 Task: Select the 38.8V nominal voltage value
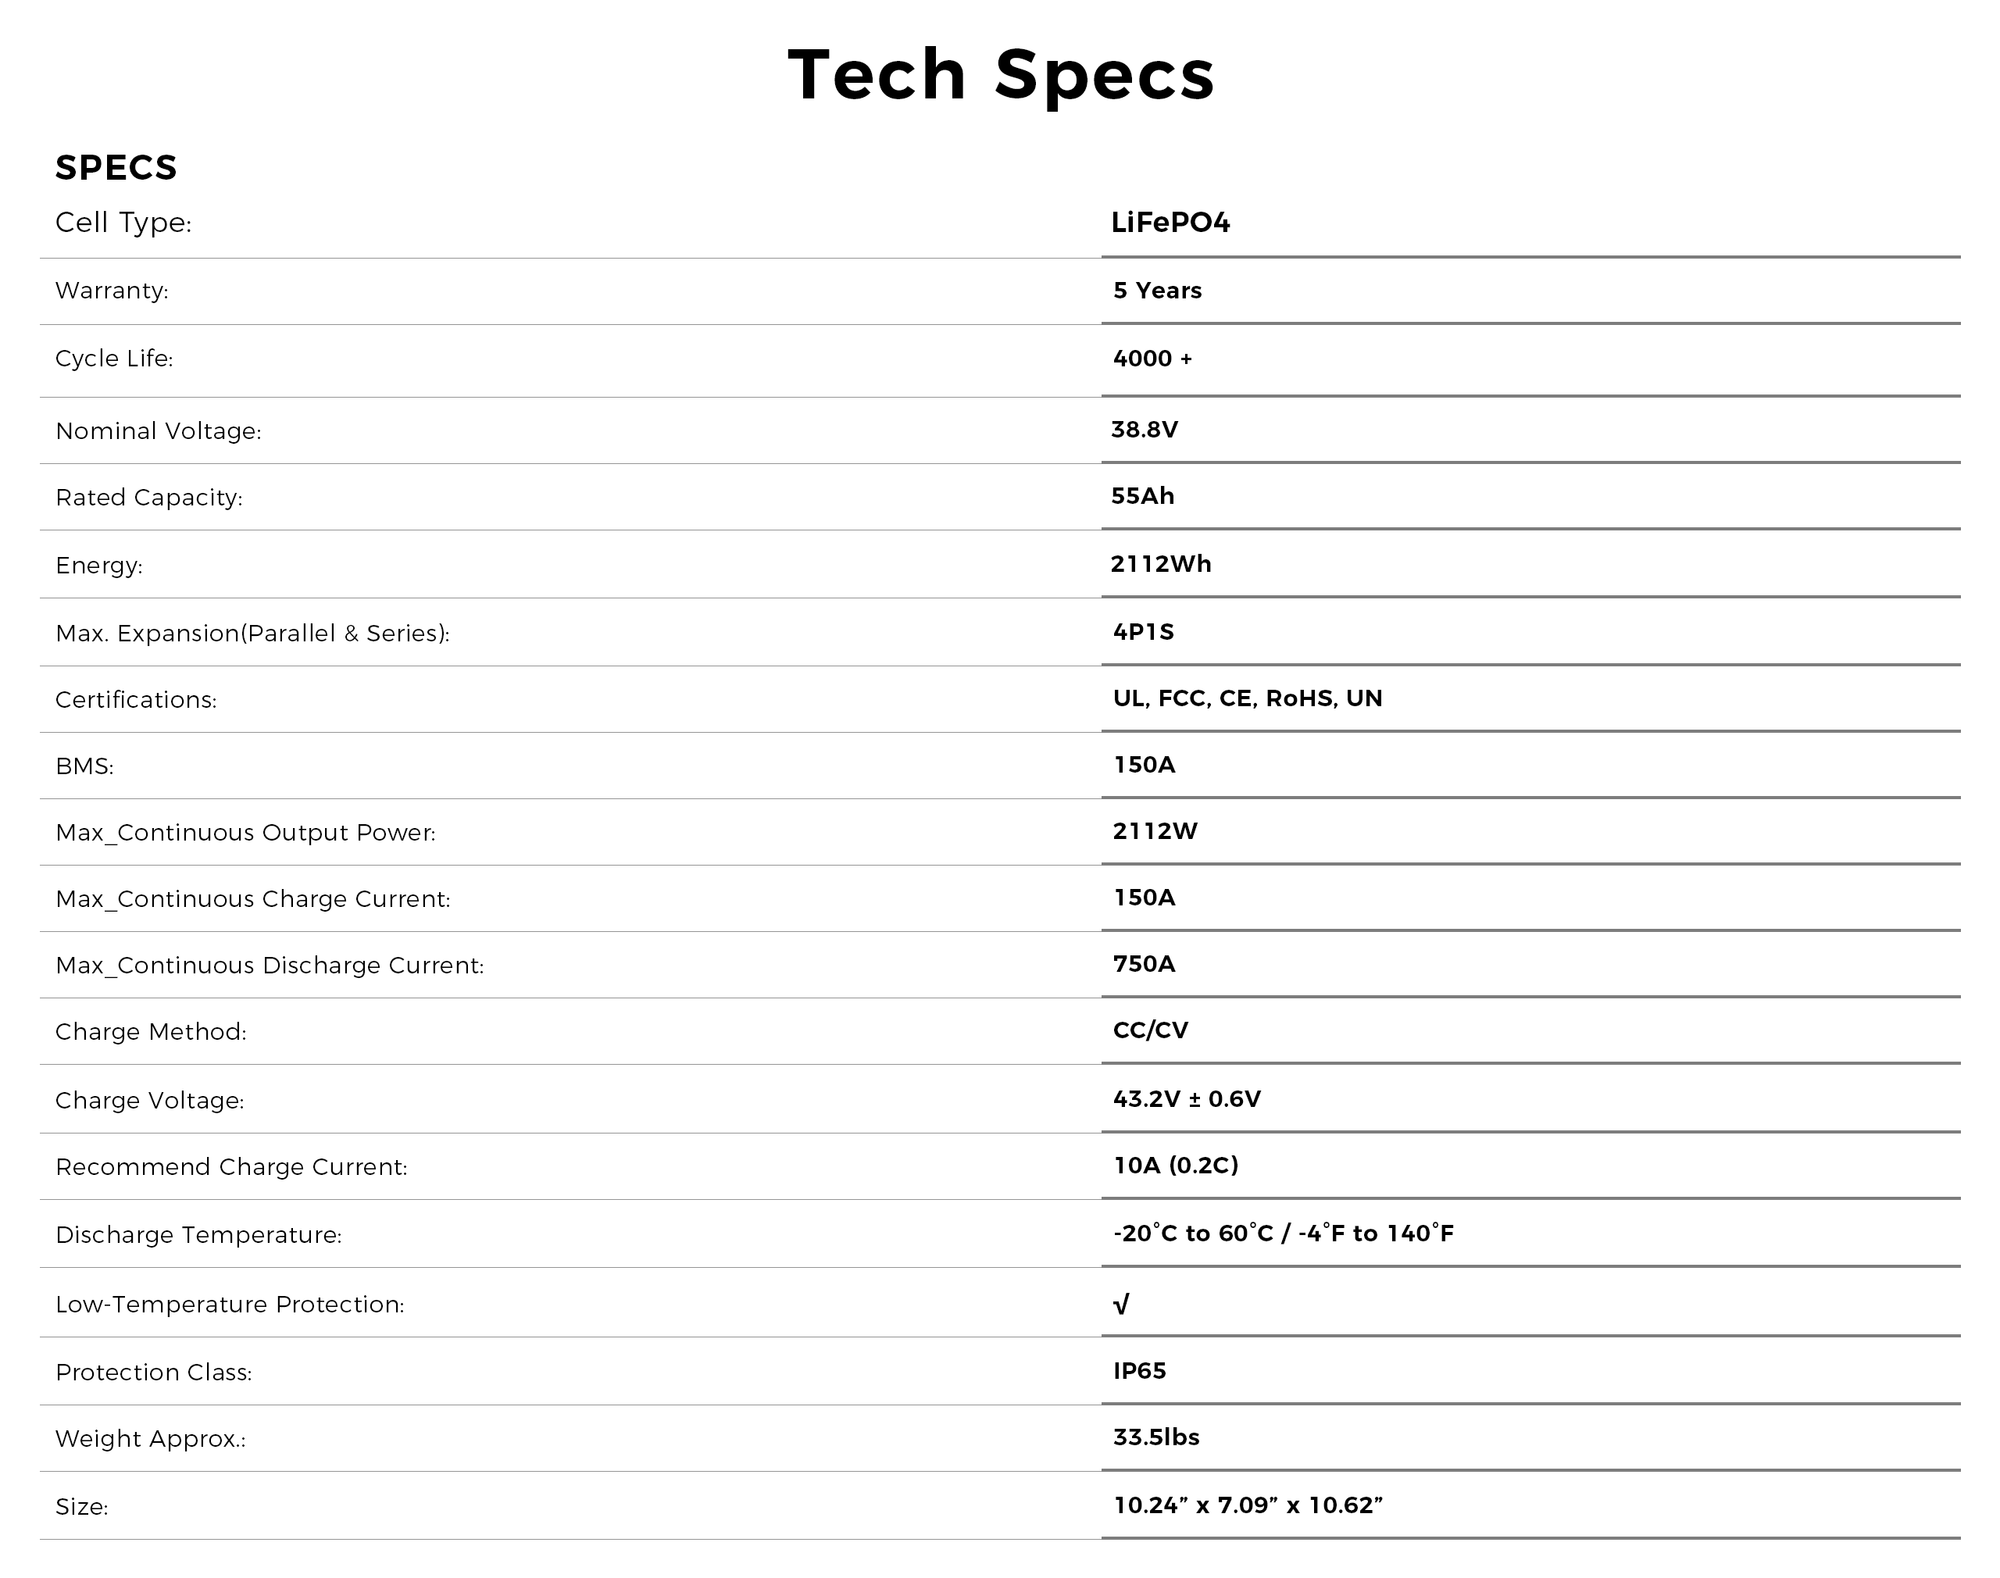[1144, 430]
